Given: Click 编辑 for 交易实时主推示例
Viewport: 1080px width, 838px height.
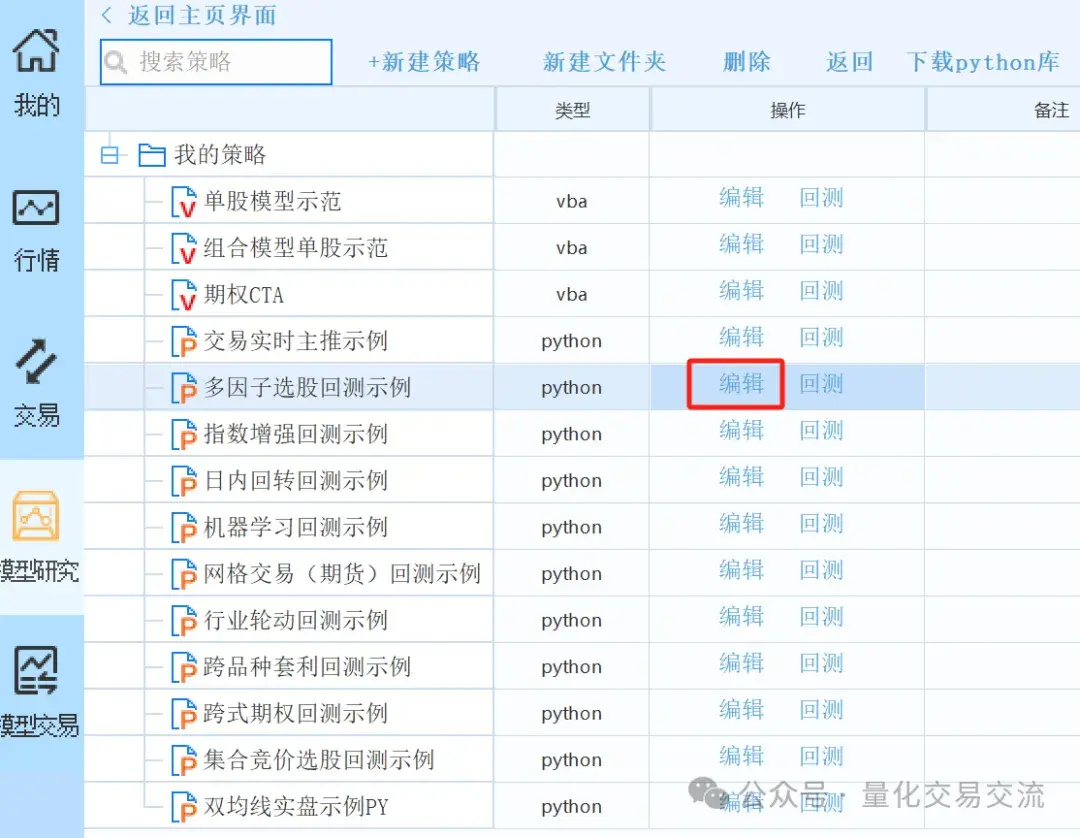Looking at the screenshot, I should tap(741, 337).
